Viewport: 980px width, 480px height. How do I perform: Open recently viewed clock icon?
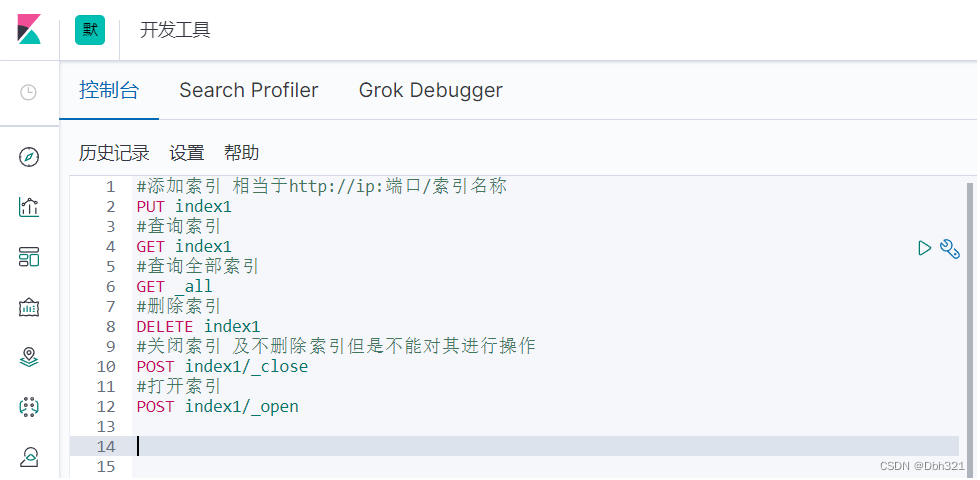click(x=29, y=92)
